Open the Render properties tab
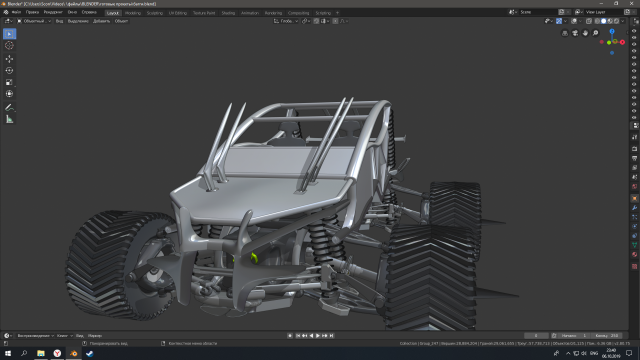 click(x=635, y=149)
